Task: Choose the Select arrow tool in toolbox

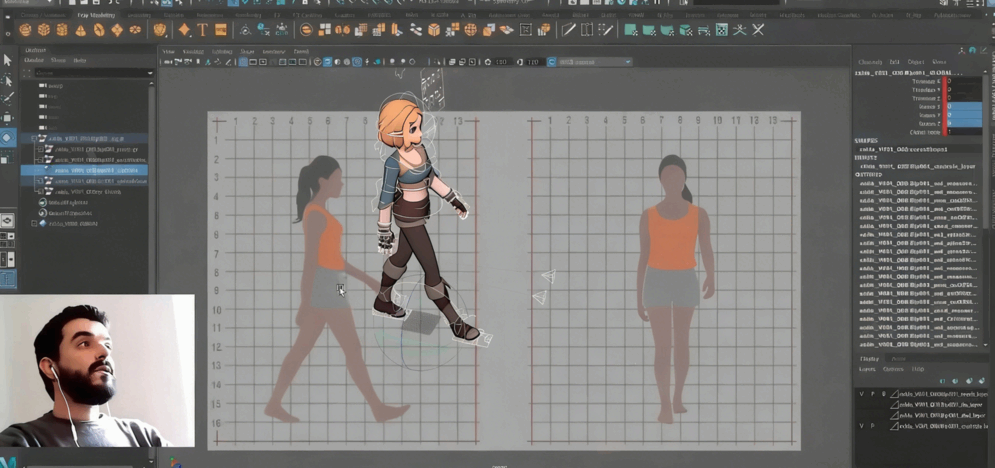Action: pos(7,60)
